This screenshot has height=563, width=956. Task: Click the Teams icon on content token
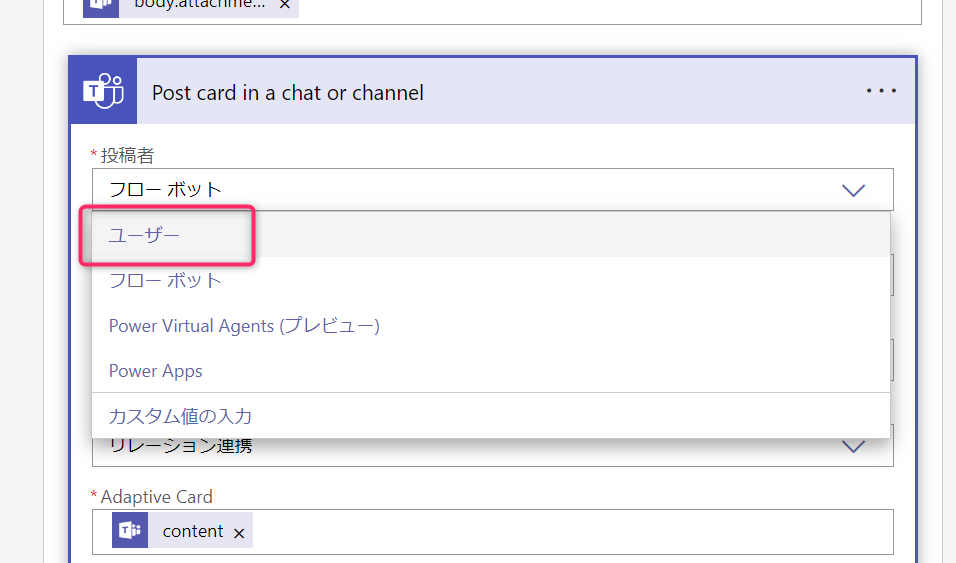(x=130, y=530)
